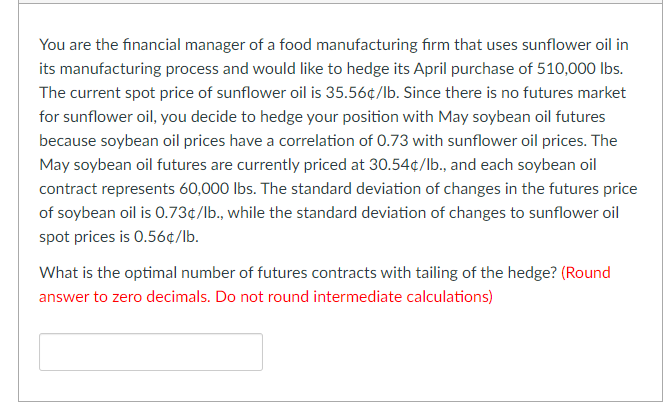
Task: Click the red rounding instruction text
Action: [324, 284]
